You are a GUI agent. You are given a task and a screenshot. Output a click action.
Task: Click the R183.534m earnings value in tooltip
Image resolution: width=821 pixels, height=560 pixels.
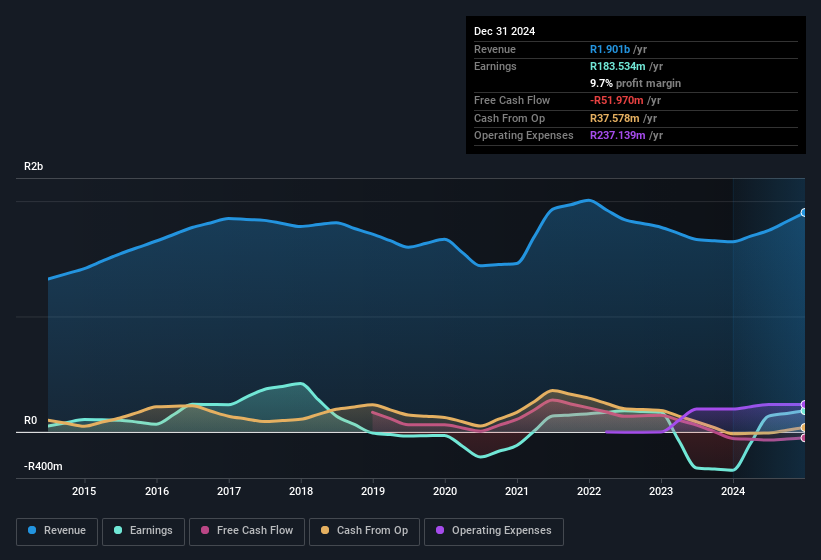(618, 66)
